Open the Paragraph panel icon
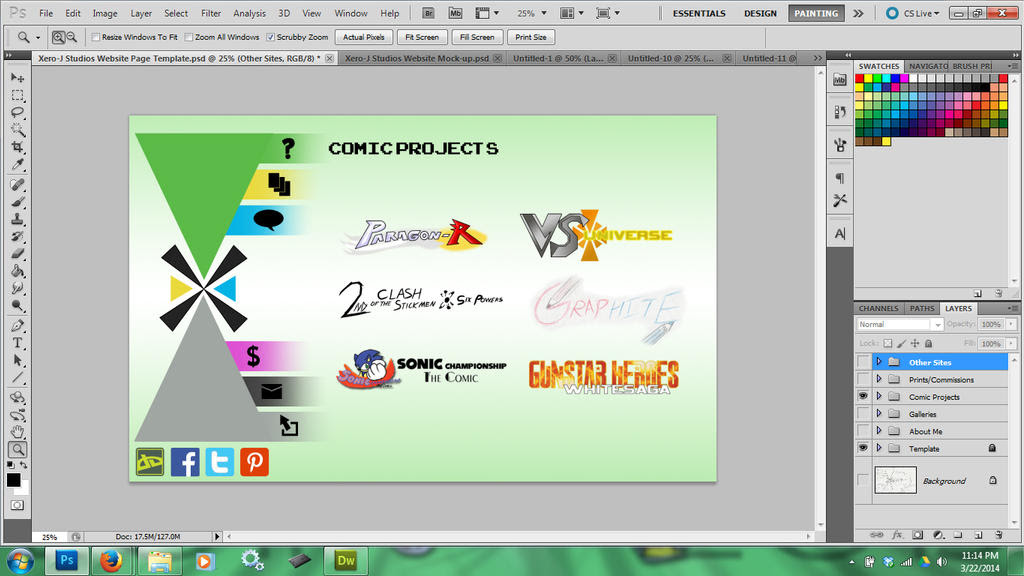Screen dimensions: 1024x576 (840, 178)
